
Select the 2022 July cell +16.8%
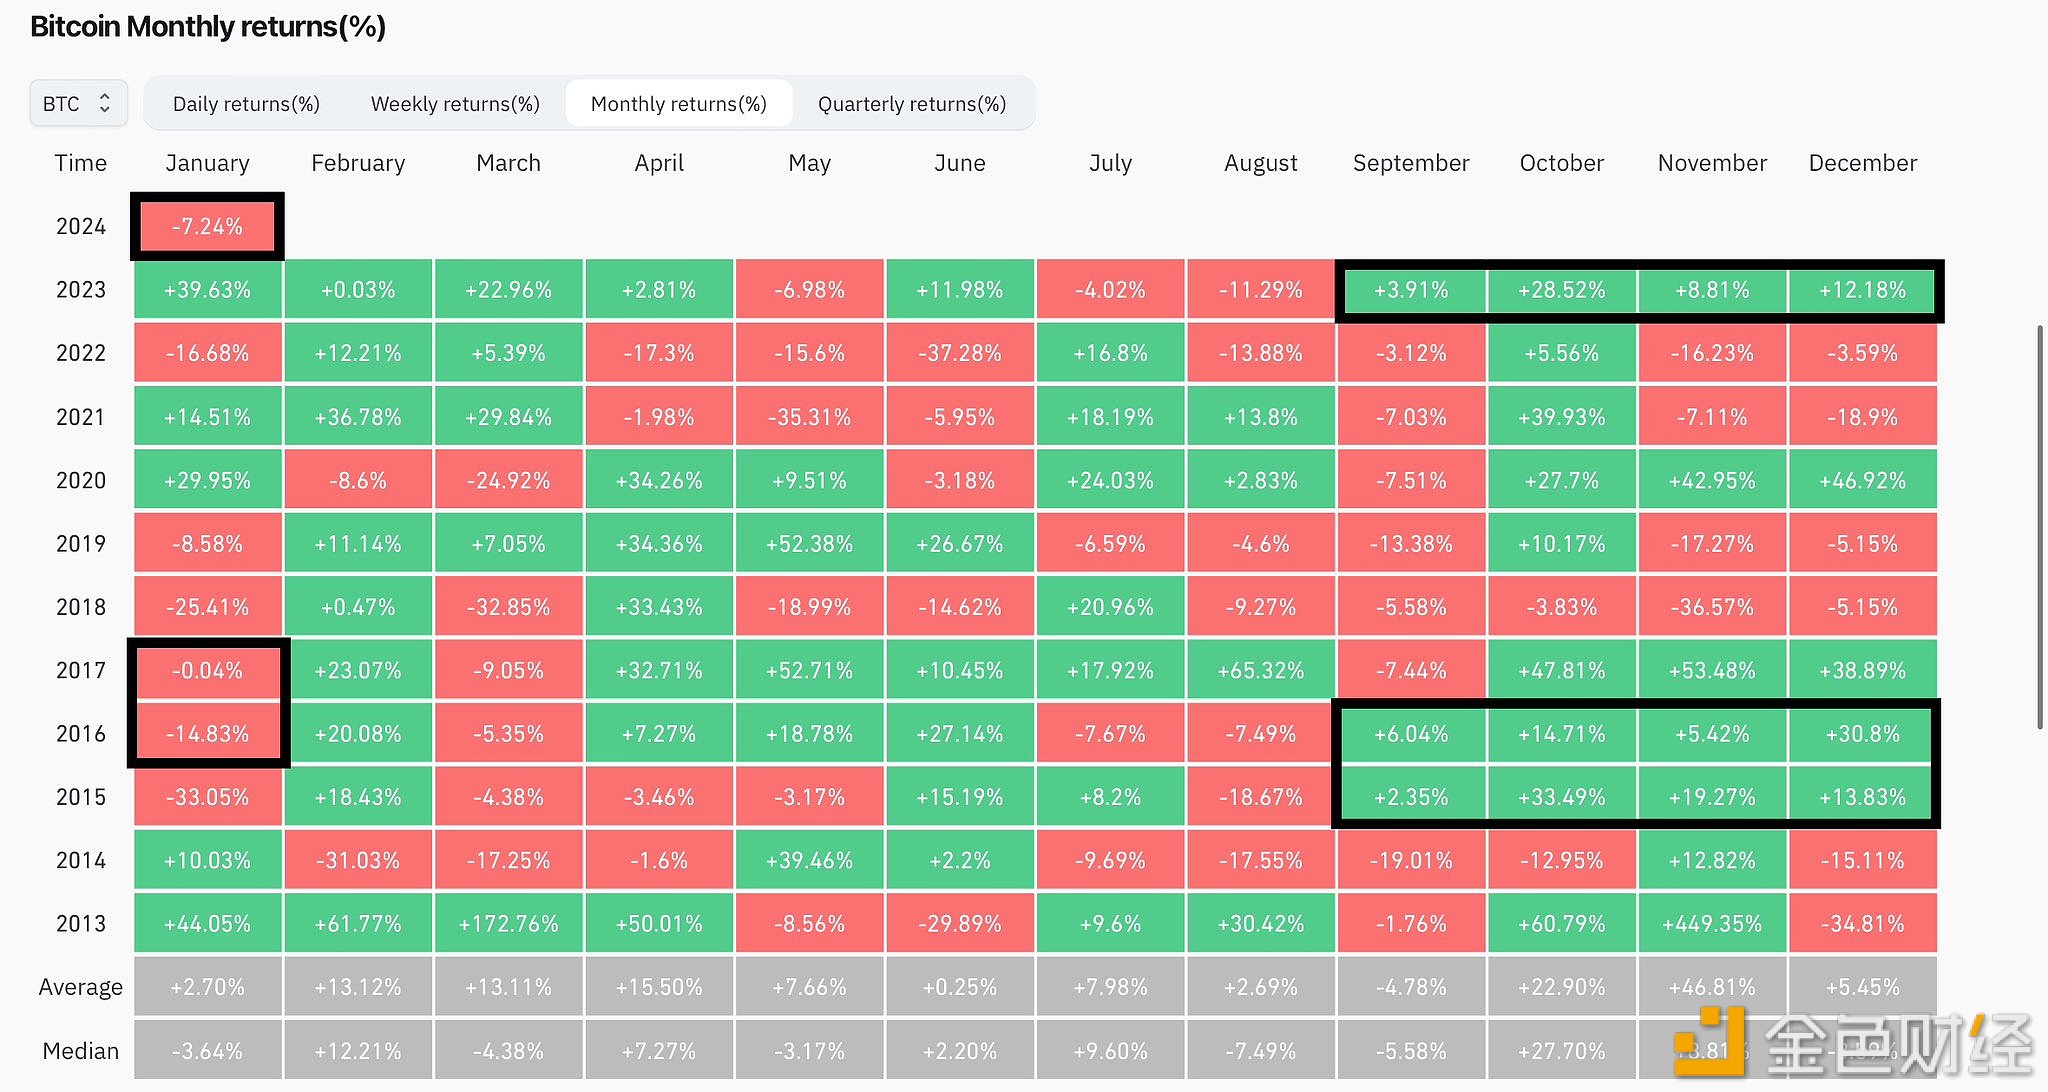tap(1110, 353)
